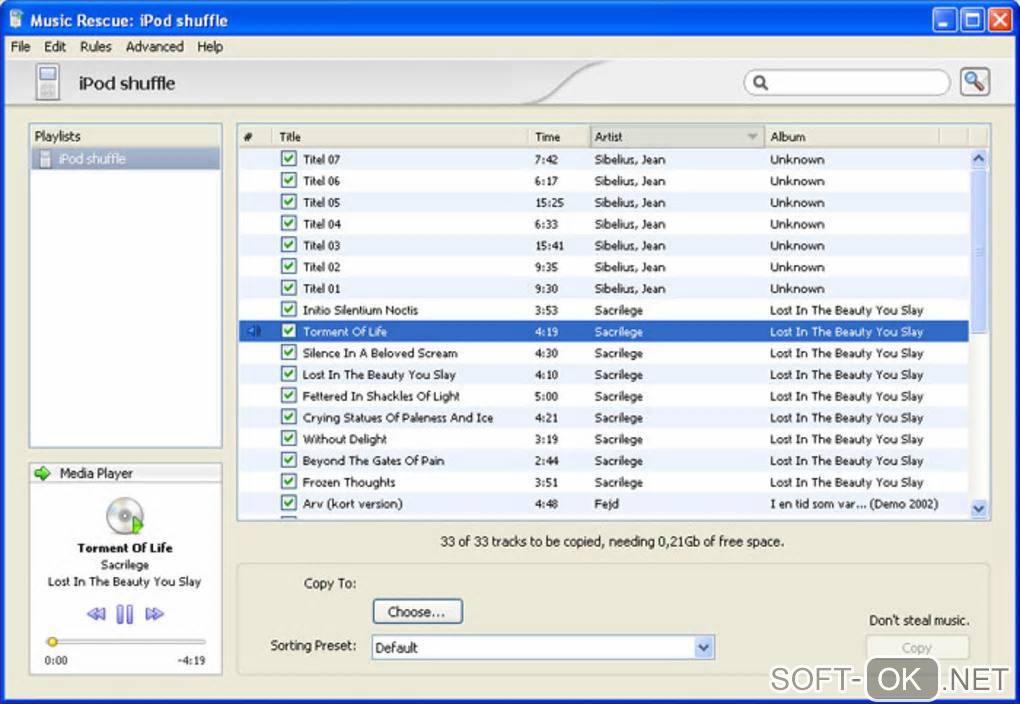Click the Music Rescue title bar app icon
1020x704 pixels.
(16, 20)
